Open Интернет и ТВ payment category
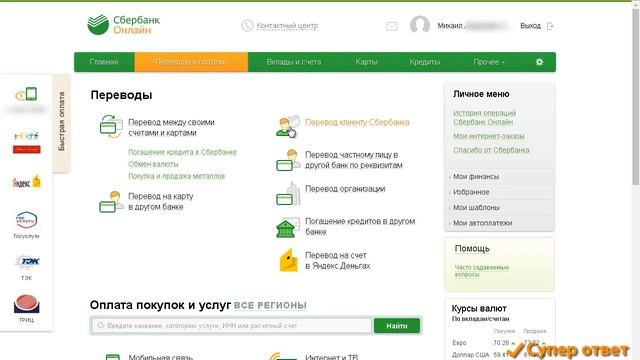 point(331,357)
